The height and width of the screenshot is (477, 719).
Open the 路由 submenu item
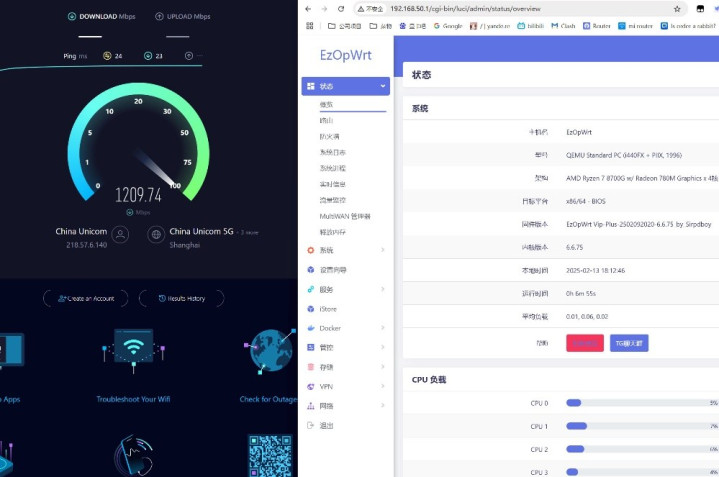click(326, 121)
